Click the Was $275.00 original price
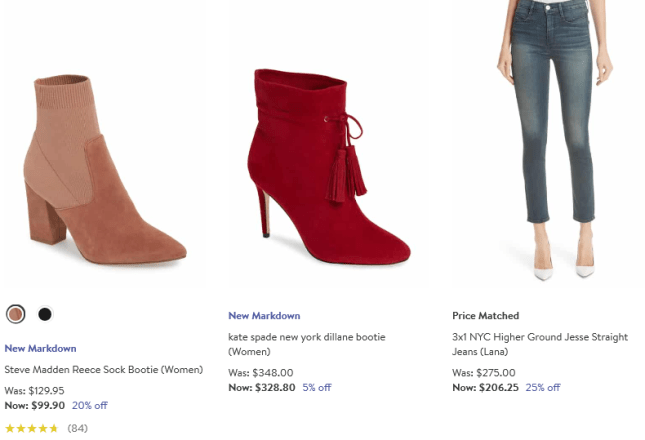Screen dimensions: 645x440 (485, 373)
